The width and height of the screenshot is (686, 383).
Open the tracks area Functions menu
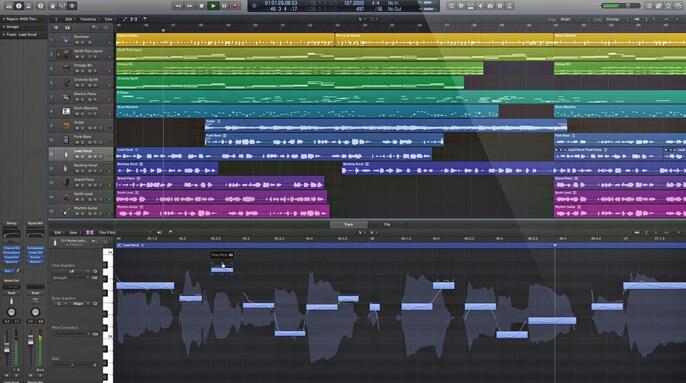pos(88,19)
